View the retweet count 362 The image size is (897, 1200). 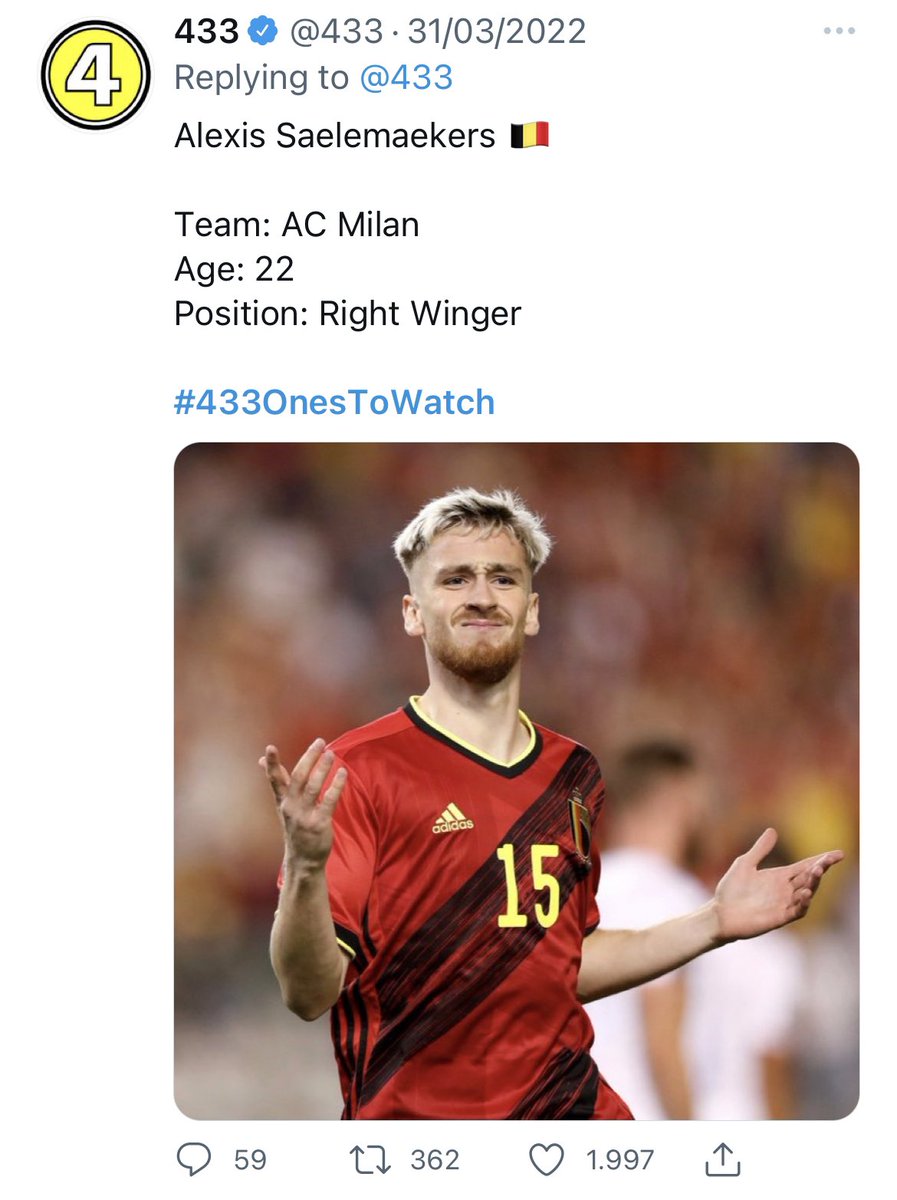tap(435, 1160)
